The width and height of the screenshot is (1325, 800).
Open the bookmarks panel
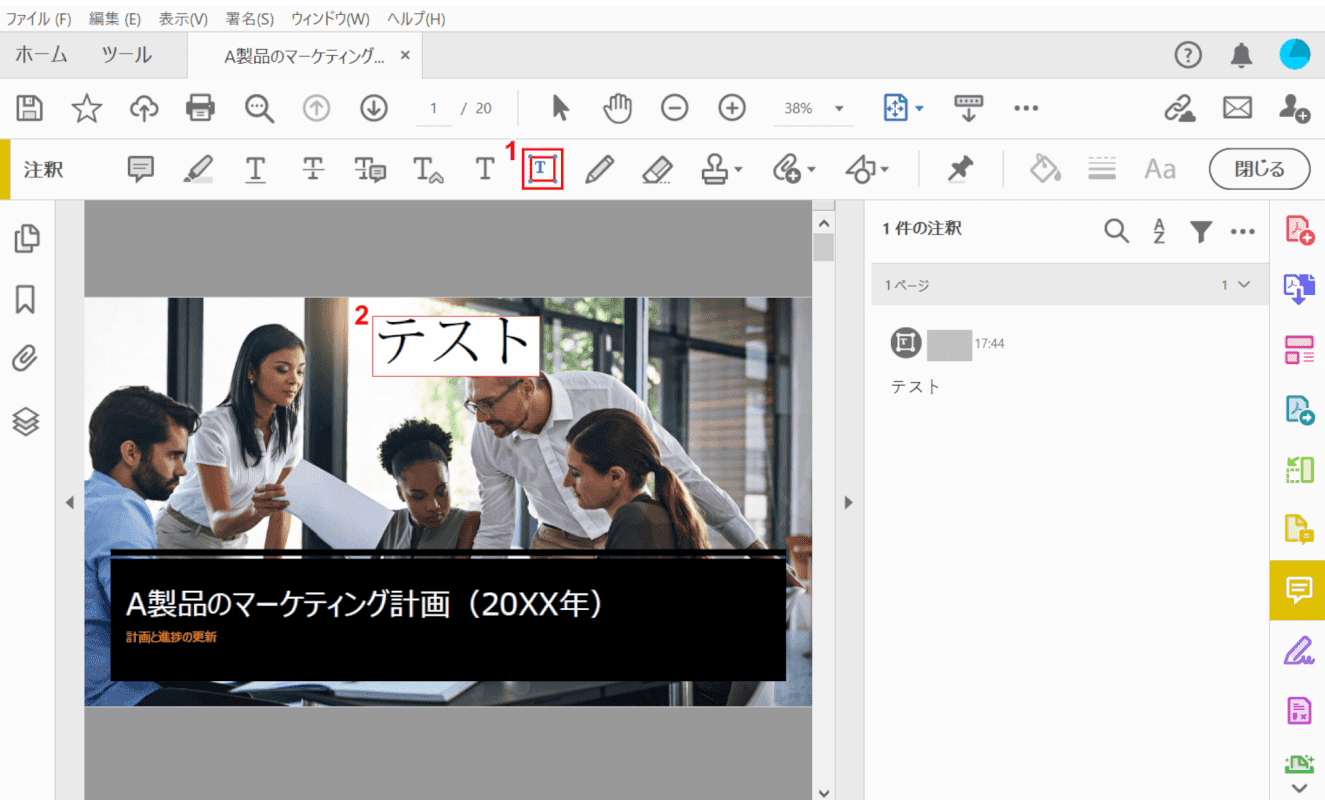click(26, 299)
